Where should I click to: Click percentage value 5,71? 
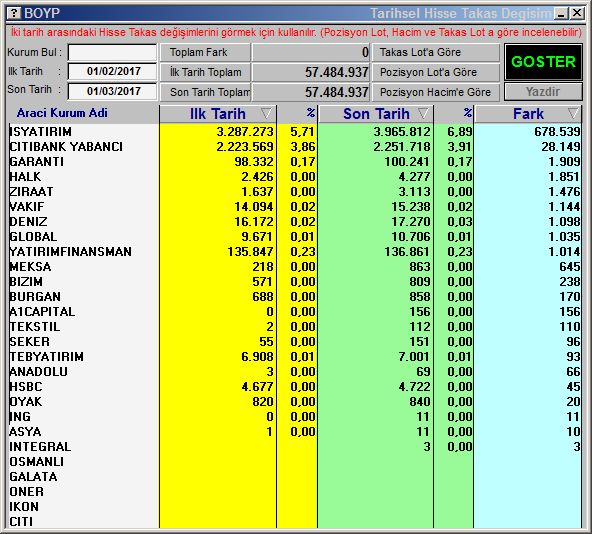pos(303,132)
